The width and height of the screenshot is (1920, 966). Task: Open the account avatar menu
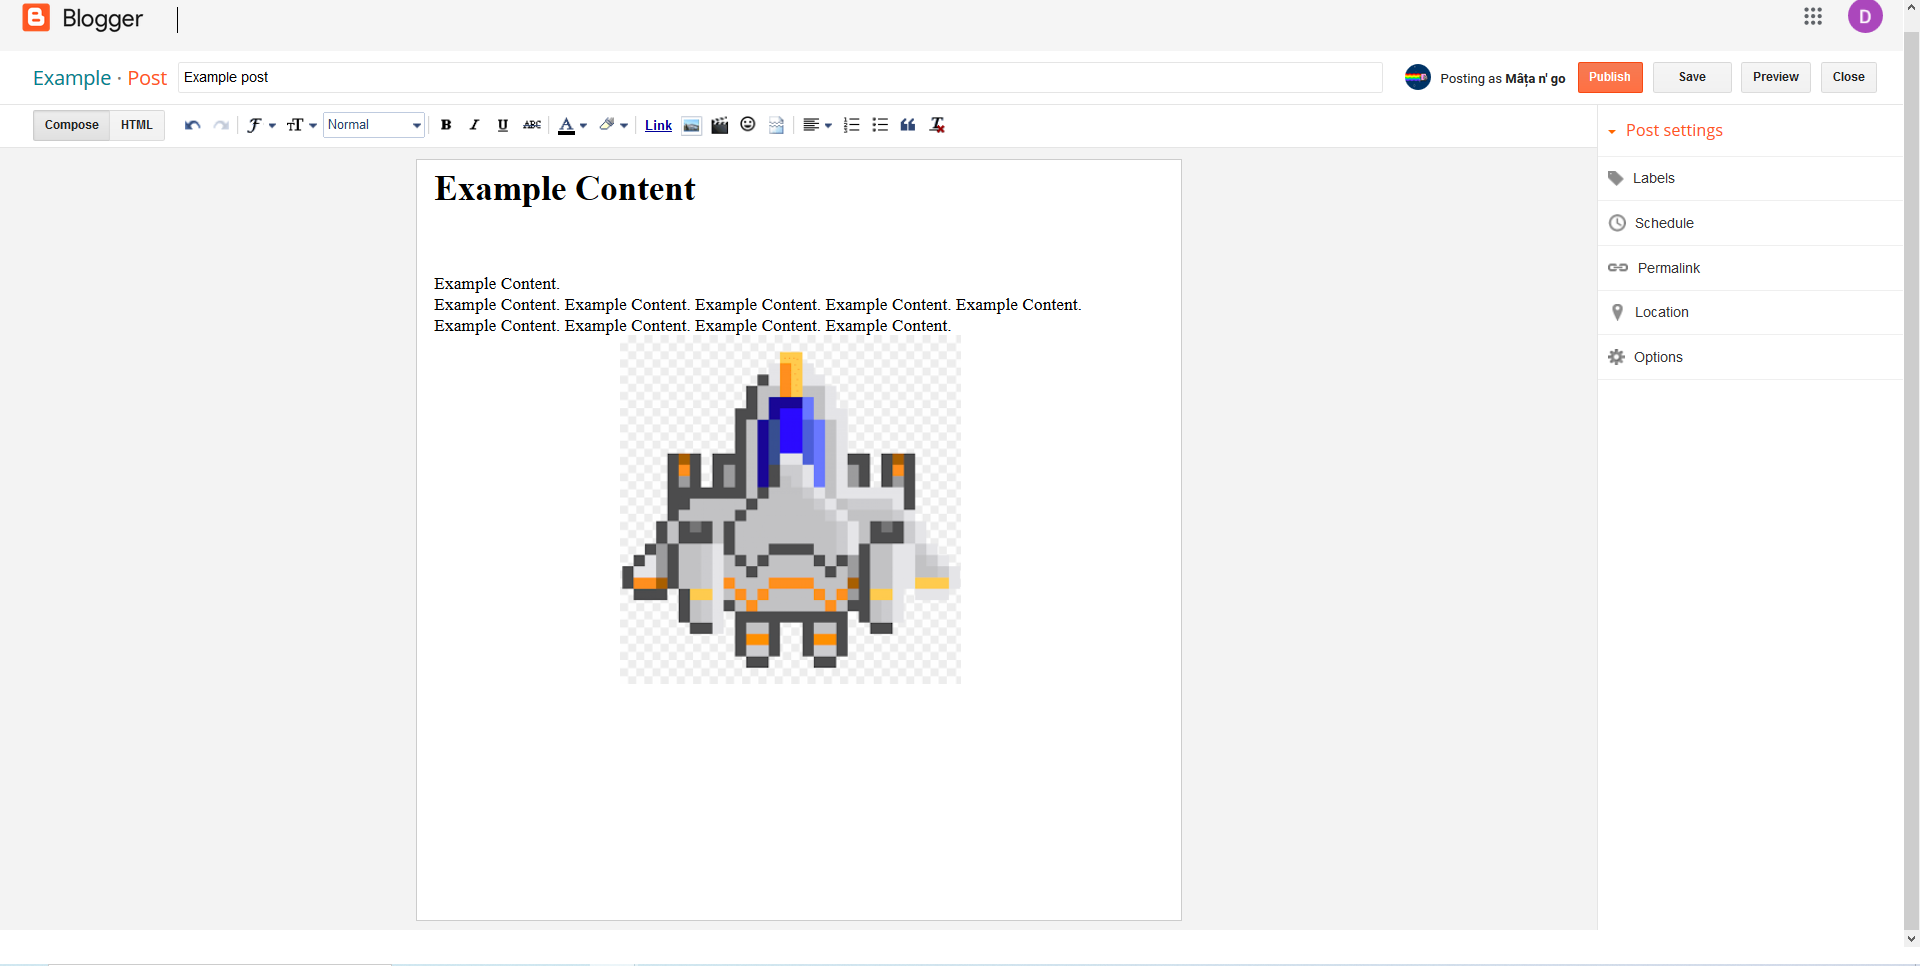[x=1865, y=16]
